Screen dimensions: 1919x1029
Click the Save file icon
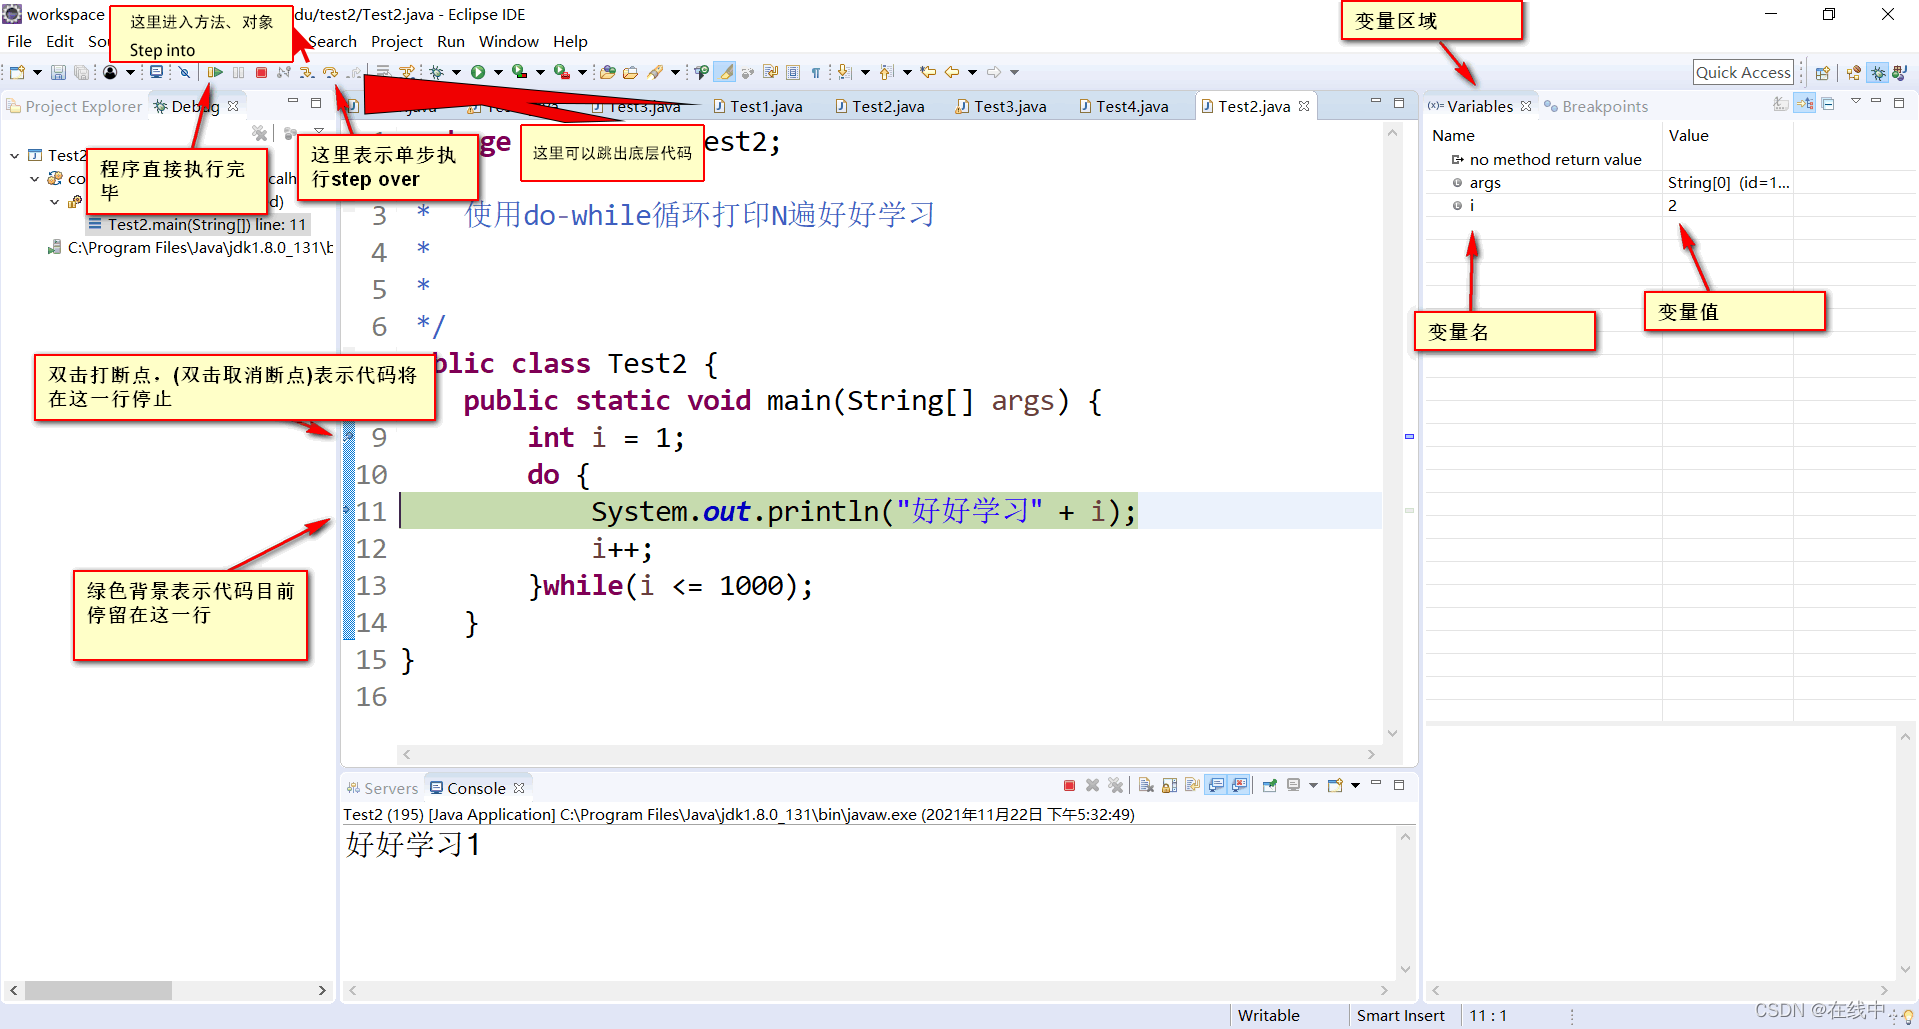(x=58, y=72)
